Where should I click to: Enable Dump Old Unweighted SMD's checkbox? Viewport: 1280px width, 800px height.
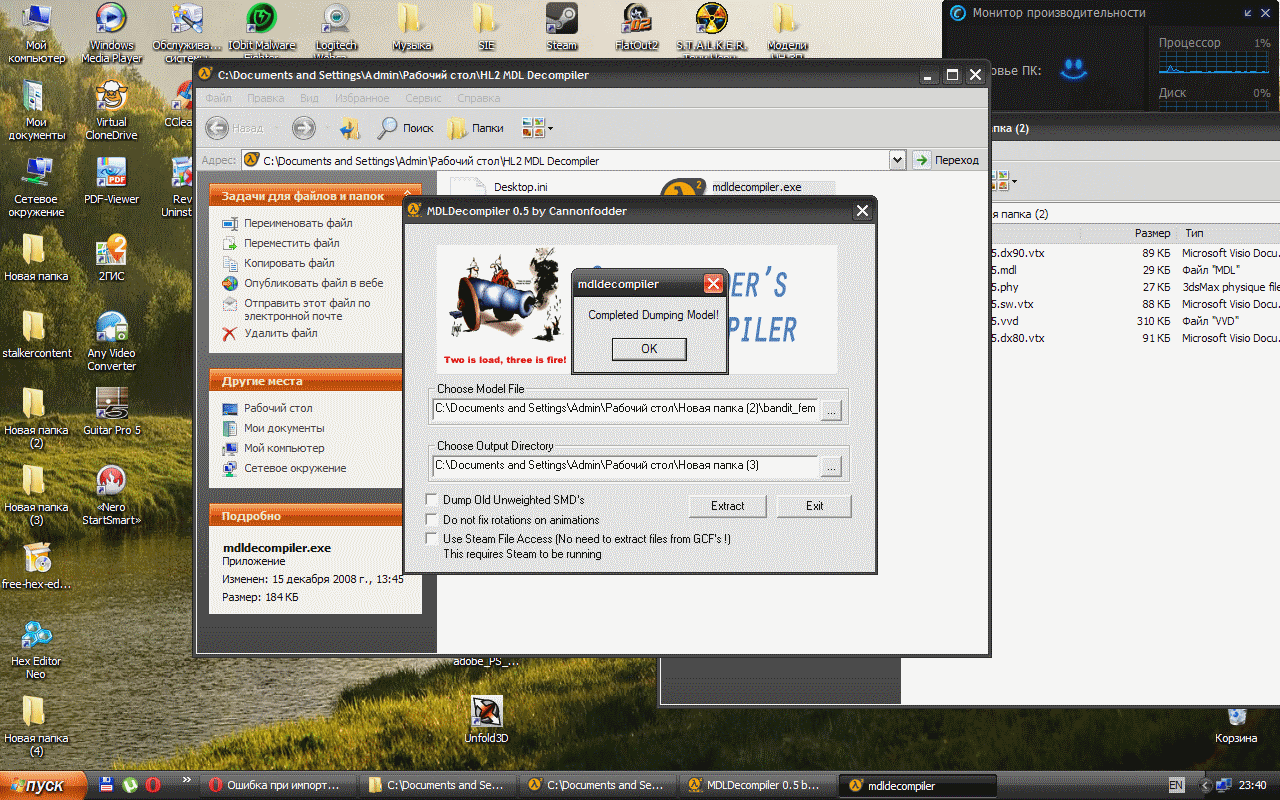click(432, 499)
